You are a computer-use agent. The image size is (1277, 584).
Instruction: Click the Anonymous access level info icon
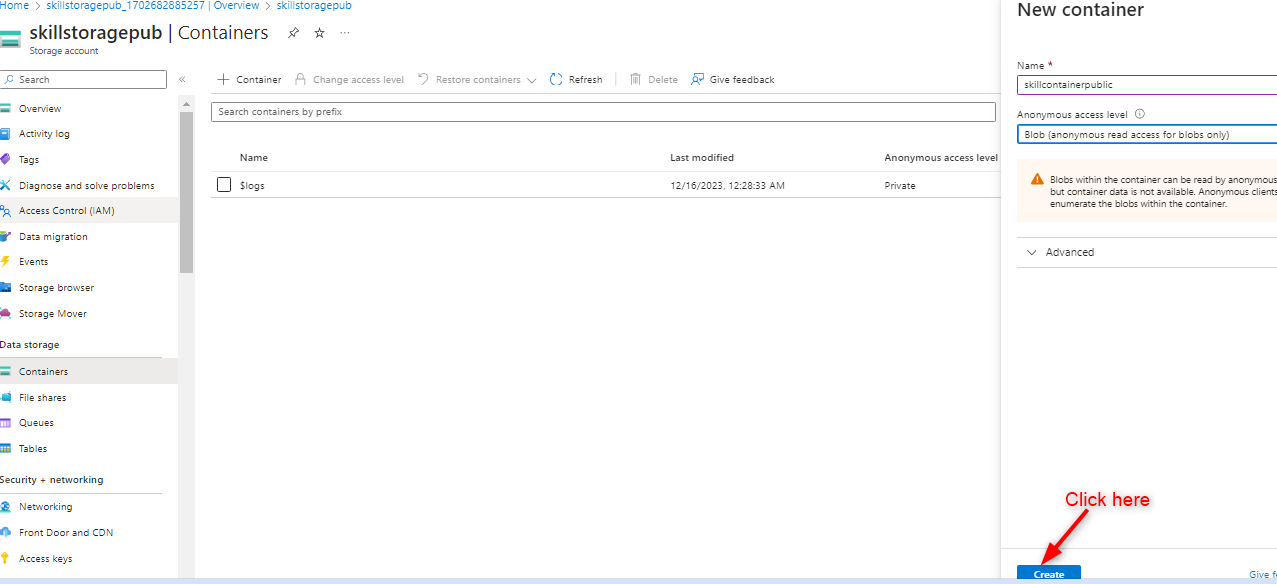(1140, 115)
